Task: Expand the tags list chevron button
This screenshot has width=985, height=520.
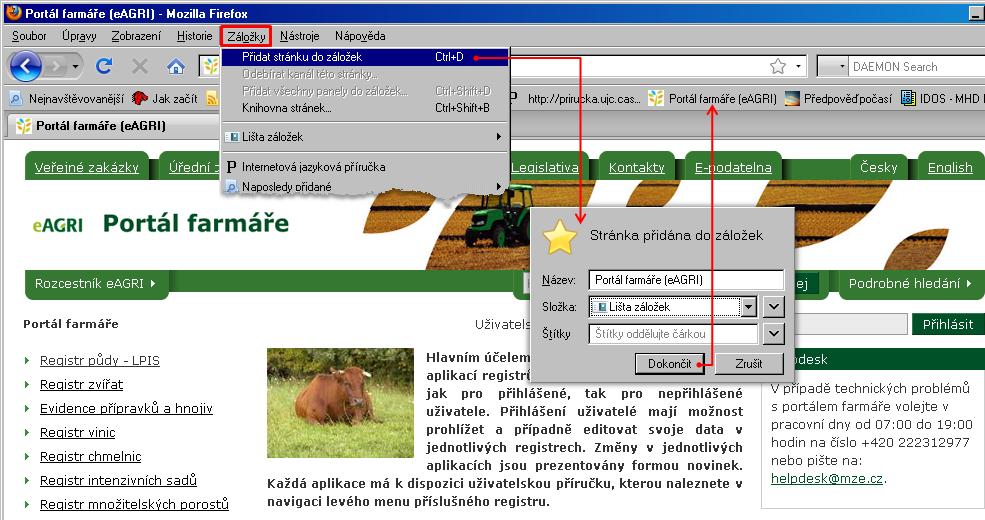Action: click(x=774, y=334)
